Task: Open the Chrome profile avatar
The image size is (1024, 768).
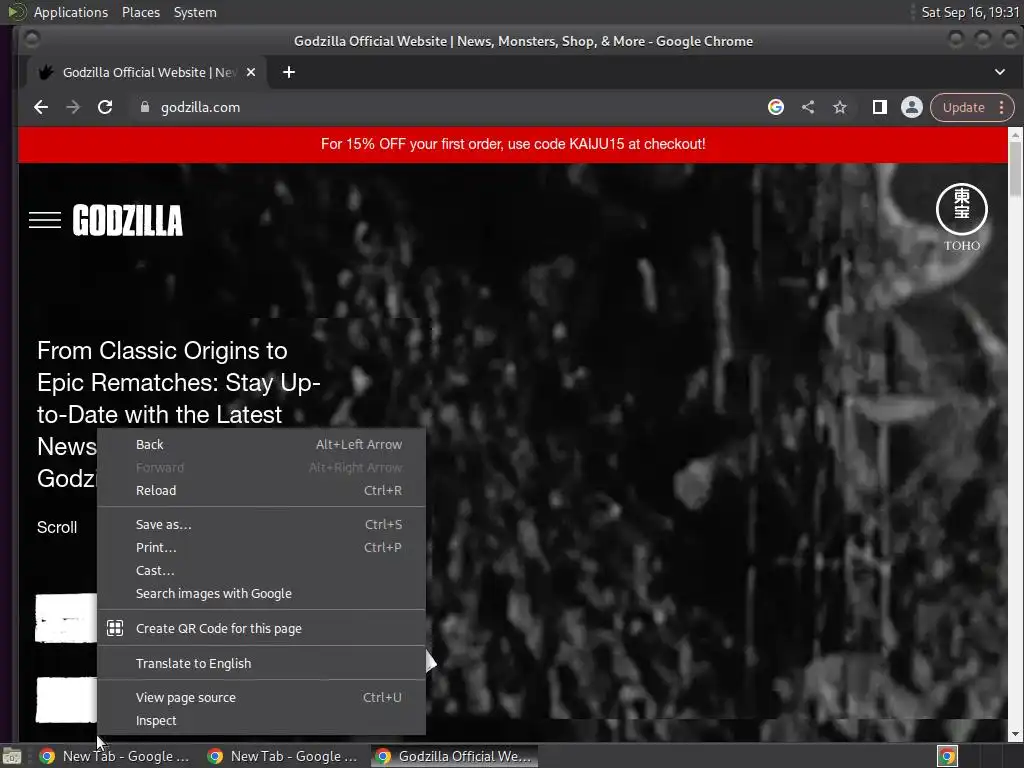Action: pos(912,107)
